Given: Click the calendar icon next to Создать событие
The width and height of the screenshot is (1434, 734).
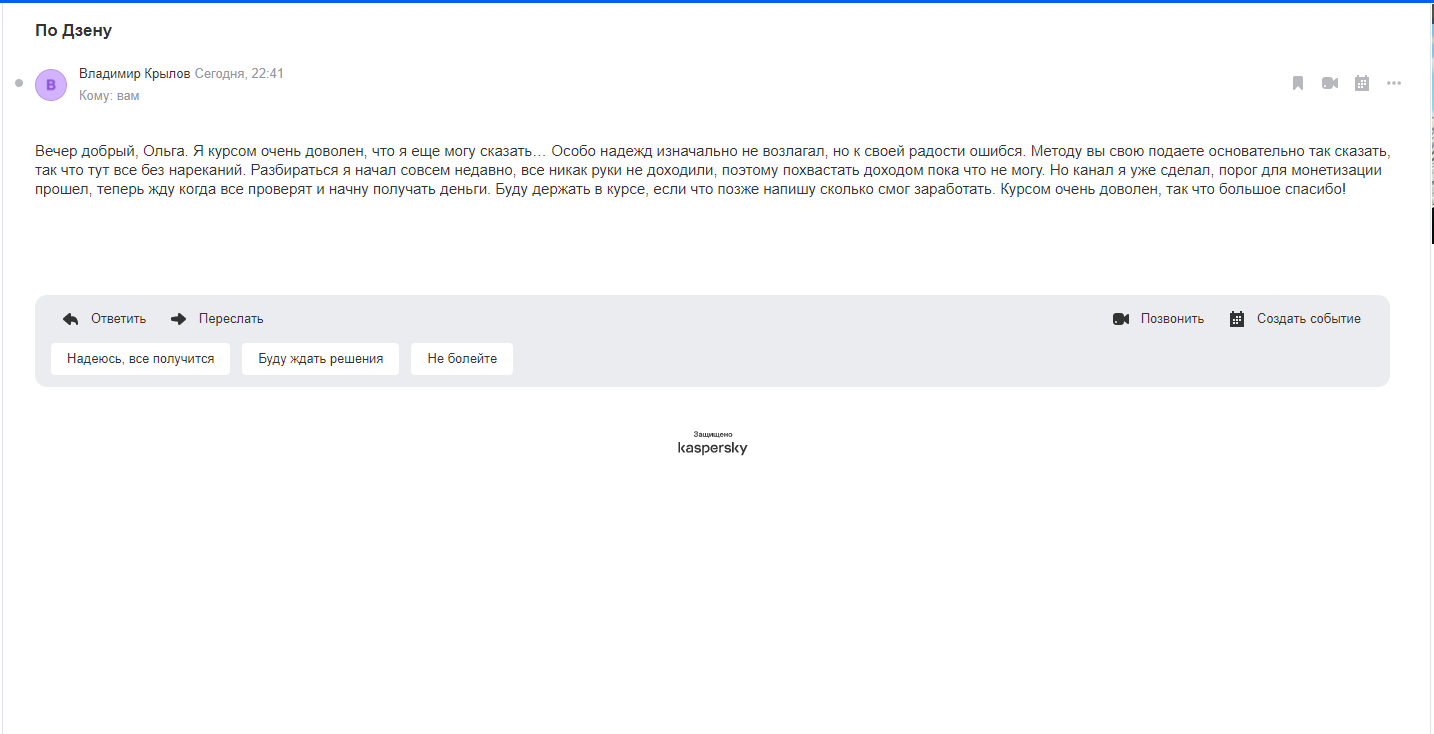Looking at the screenshot, I should (x=1237, y=318).
